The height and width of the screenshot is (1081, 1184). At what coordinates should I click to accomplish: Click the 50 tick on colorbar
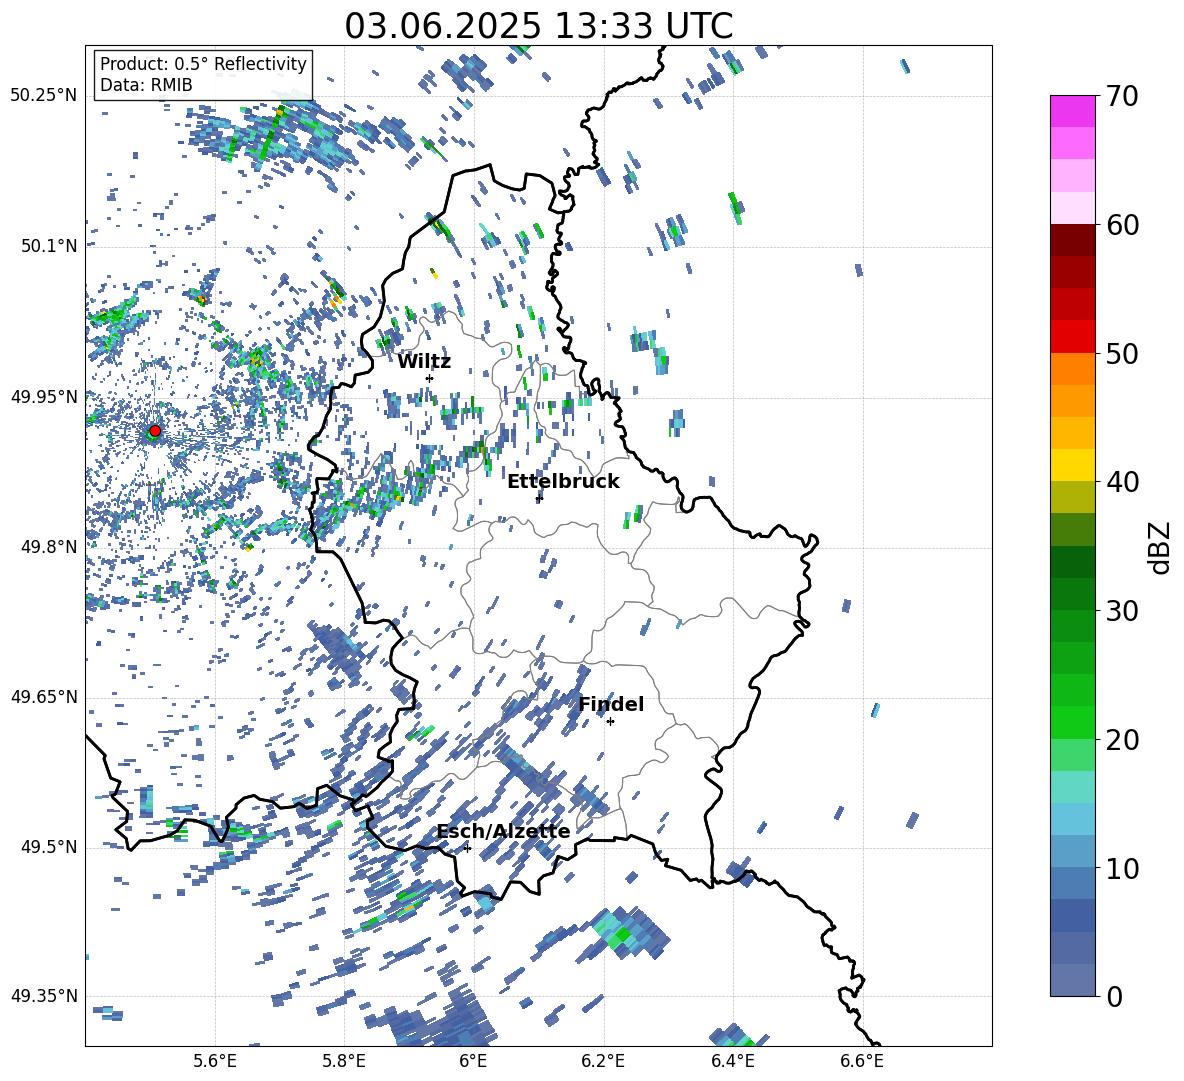[1122, 354]
